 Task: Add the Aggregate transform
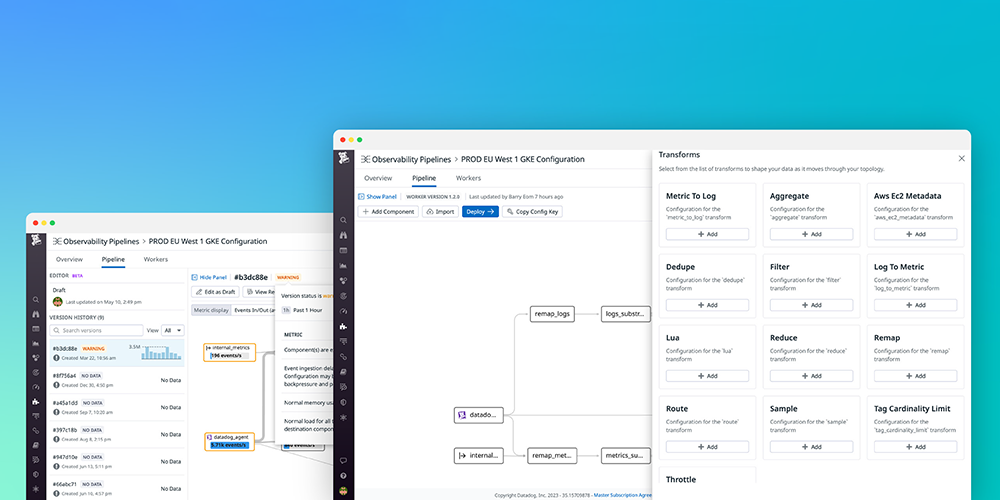click(811, 234)
